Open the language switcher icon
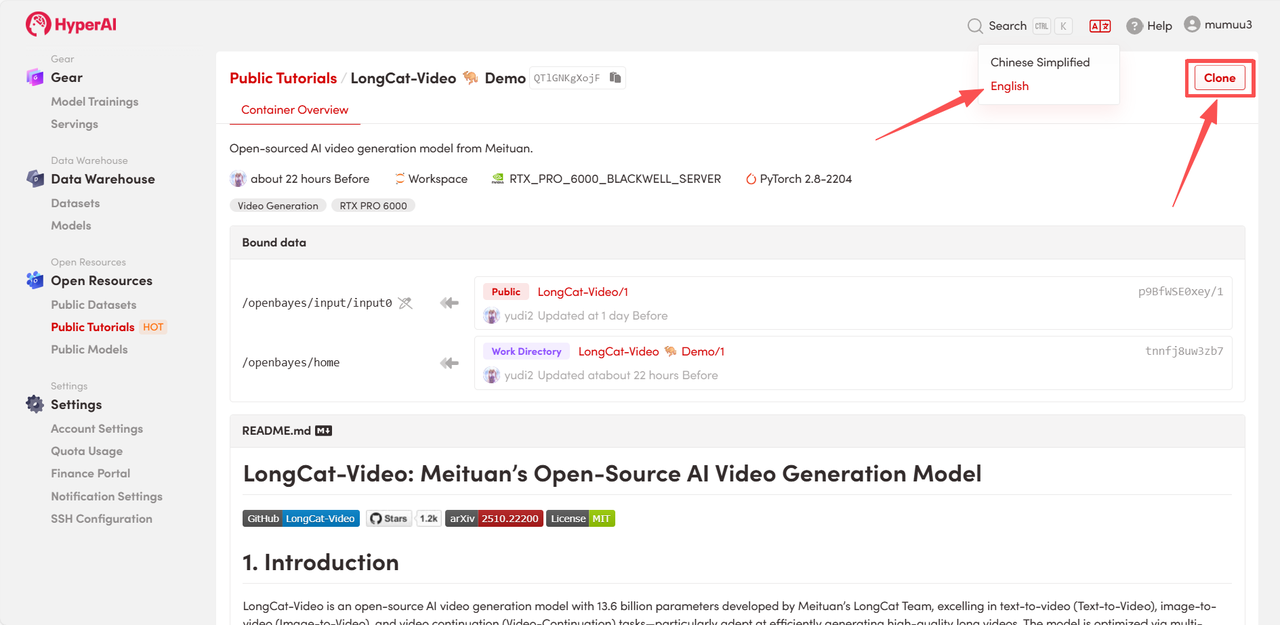The image size is (1280, 625). [1100, 26]
